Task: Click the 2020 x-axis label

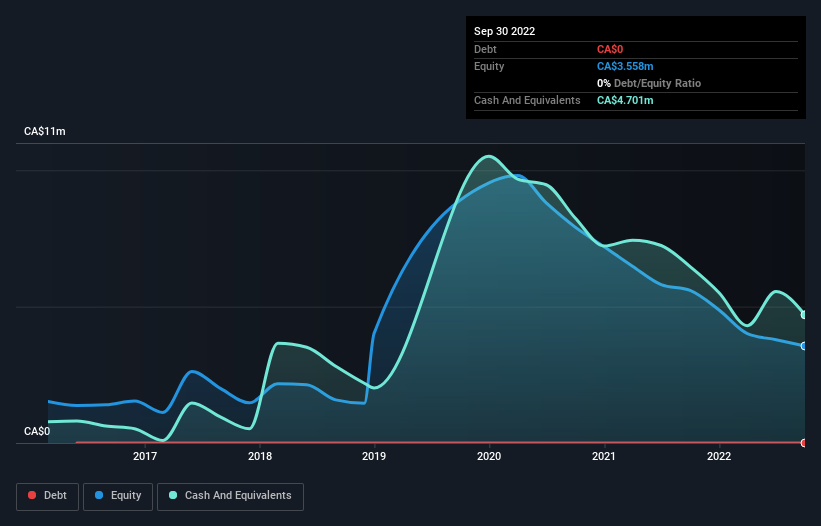Action: [x=489, y=456]
